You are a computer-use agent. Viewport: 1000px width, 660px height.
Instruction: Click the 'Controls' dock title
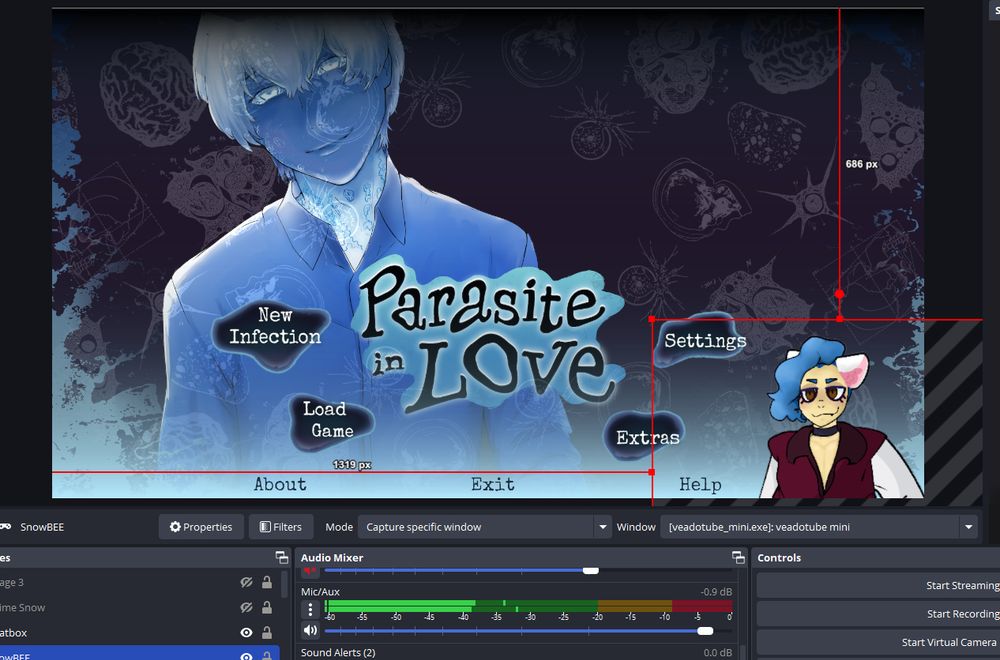[779, 557]
